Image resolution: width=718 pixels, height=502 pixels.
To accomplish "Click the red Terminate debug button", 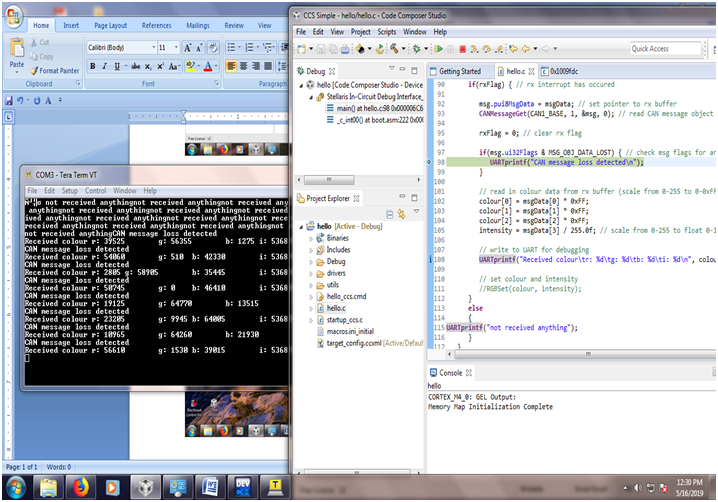I will [462, 49].
